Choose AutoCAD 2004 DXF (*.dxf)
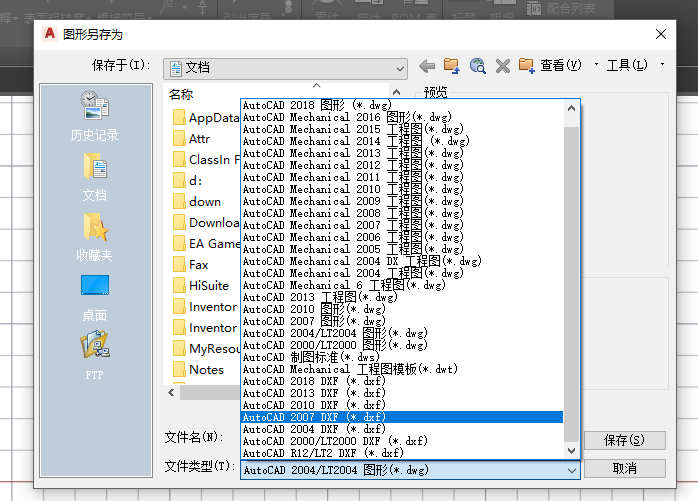The image size is (698, 501). pyautogui.click(x=402, y=430)
